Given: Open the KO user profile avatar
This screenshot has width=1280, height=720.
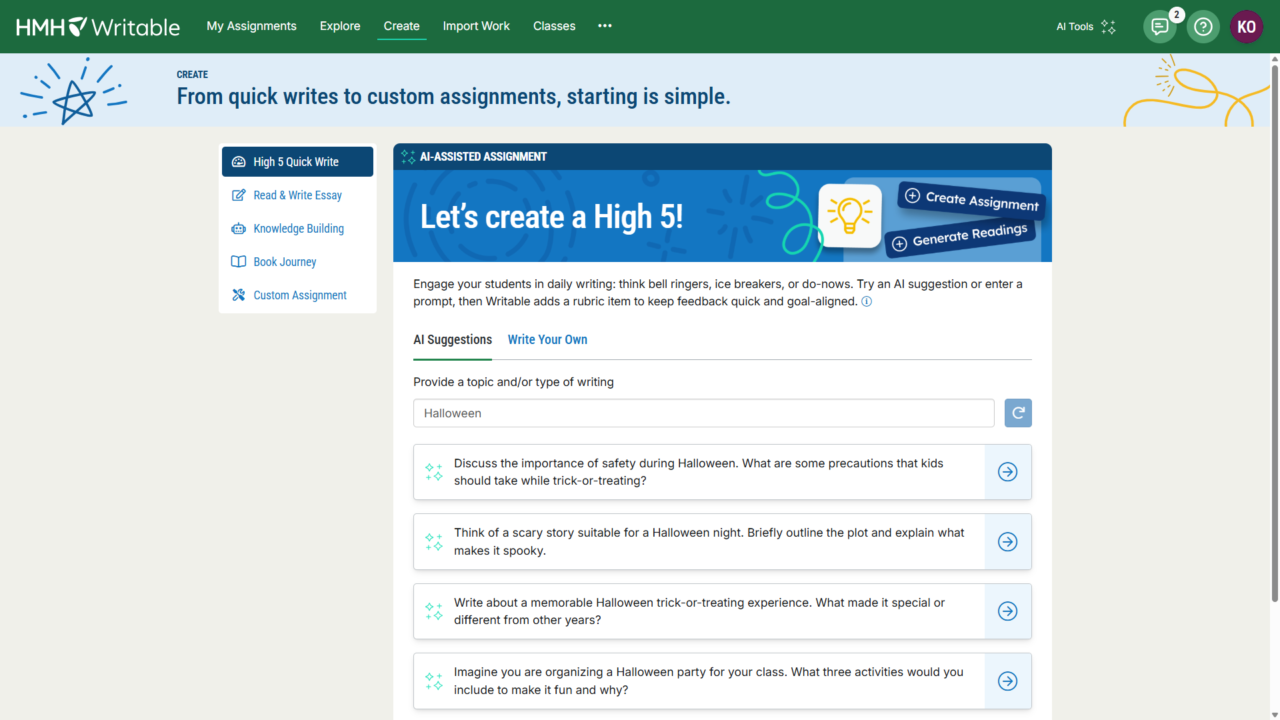Looking at the screenshot, I should 1246,27.
